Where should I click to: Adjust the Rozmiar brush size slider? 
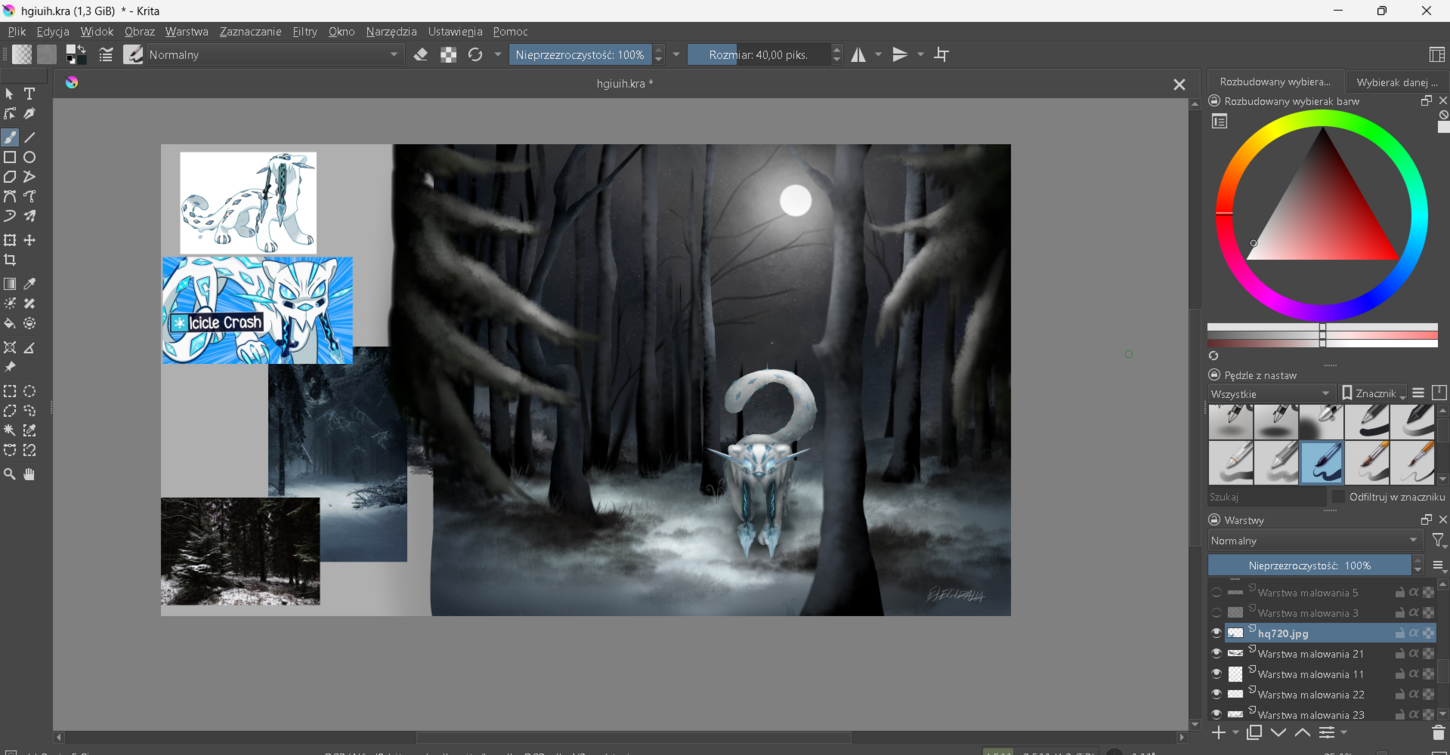tap(758, 55)
